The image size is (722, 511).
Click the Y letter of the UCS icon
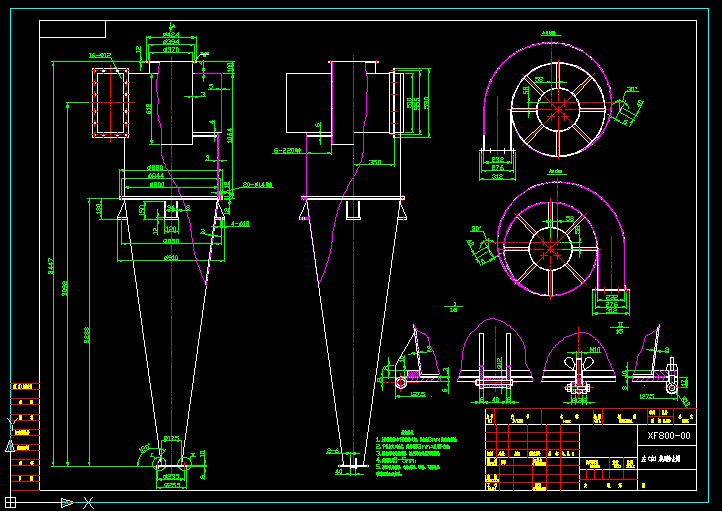[12, 424]
